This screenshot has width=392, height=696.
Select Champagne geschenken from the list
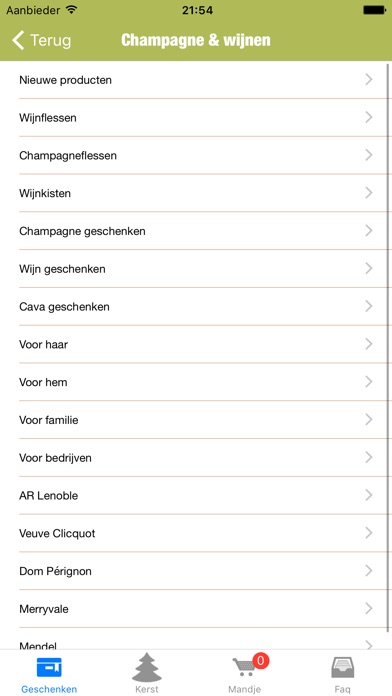[x=196, y=231]
